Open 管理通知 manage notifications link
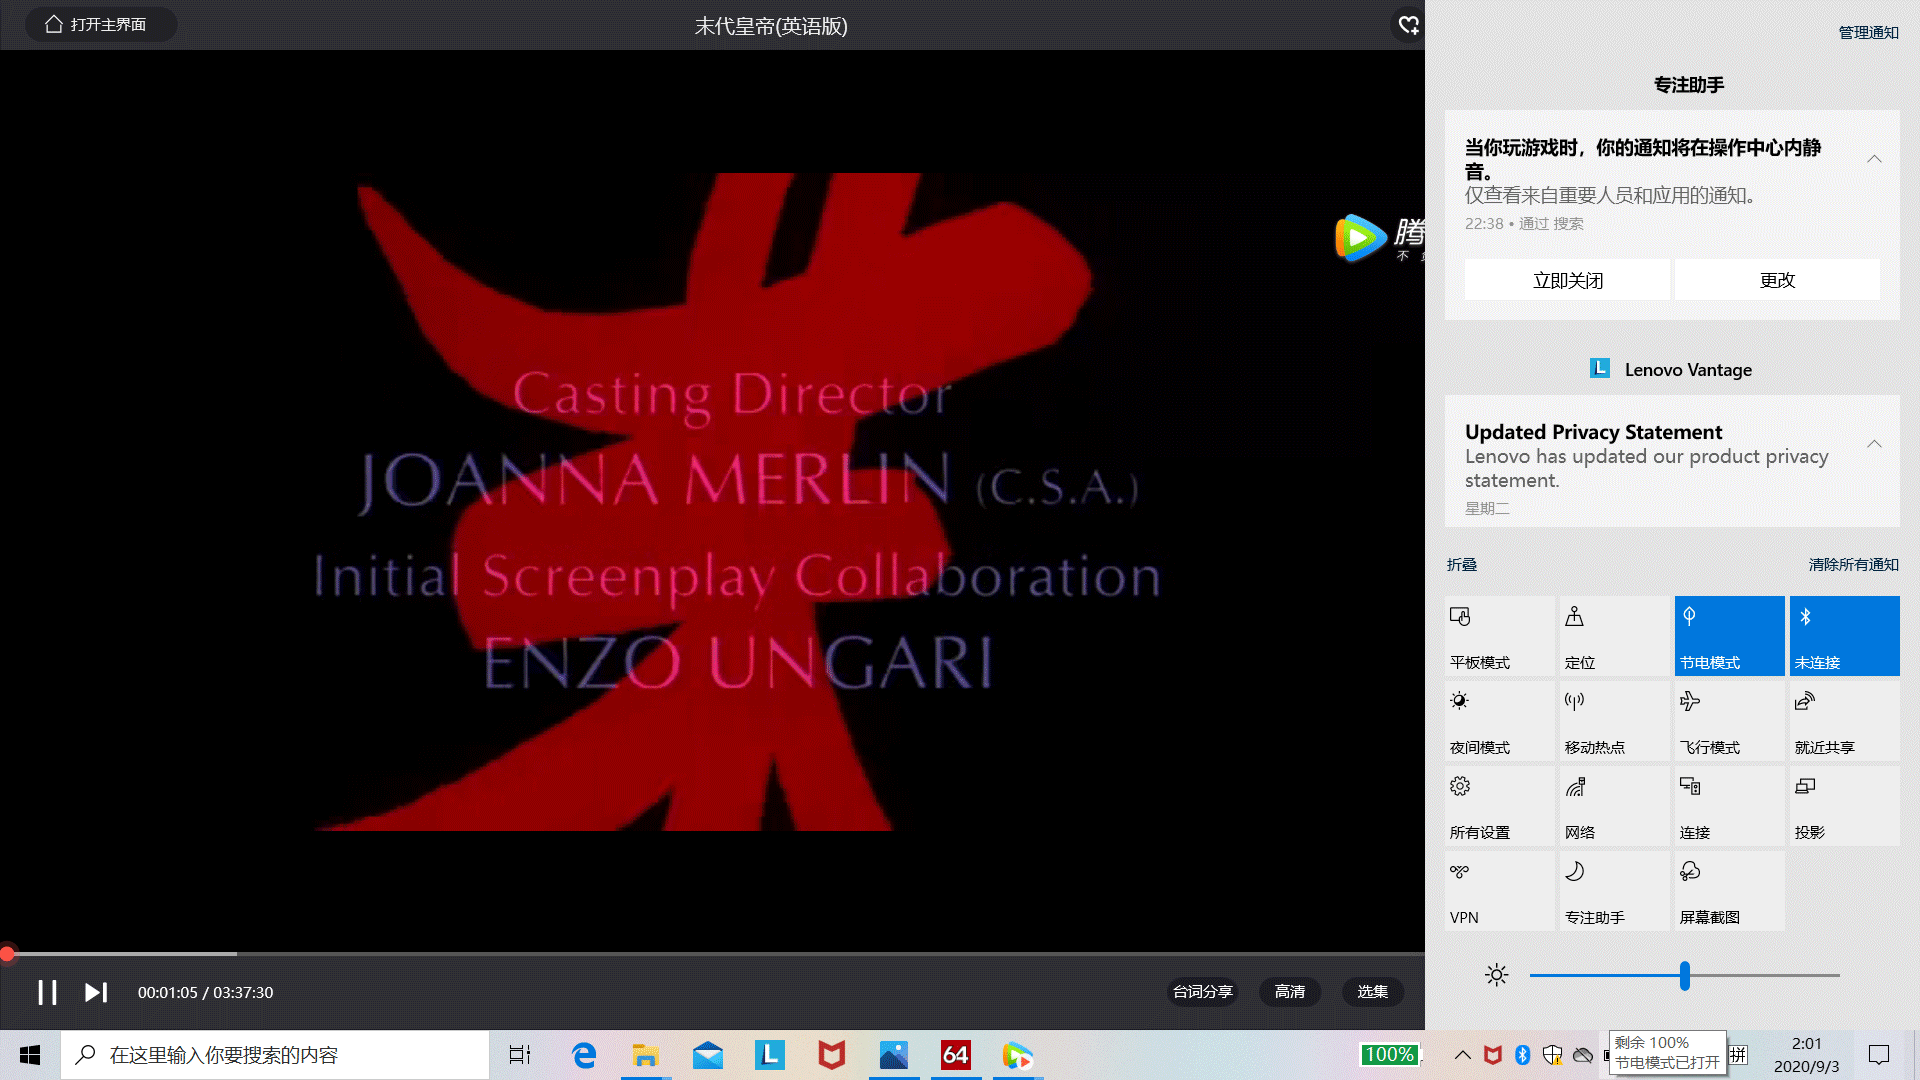Image resolution: width=1920 pixels, height=1080 pixels. click(x=1868, y=32)
